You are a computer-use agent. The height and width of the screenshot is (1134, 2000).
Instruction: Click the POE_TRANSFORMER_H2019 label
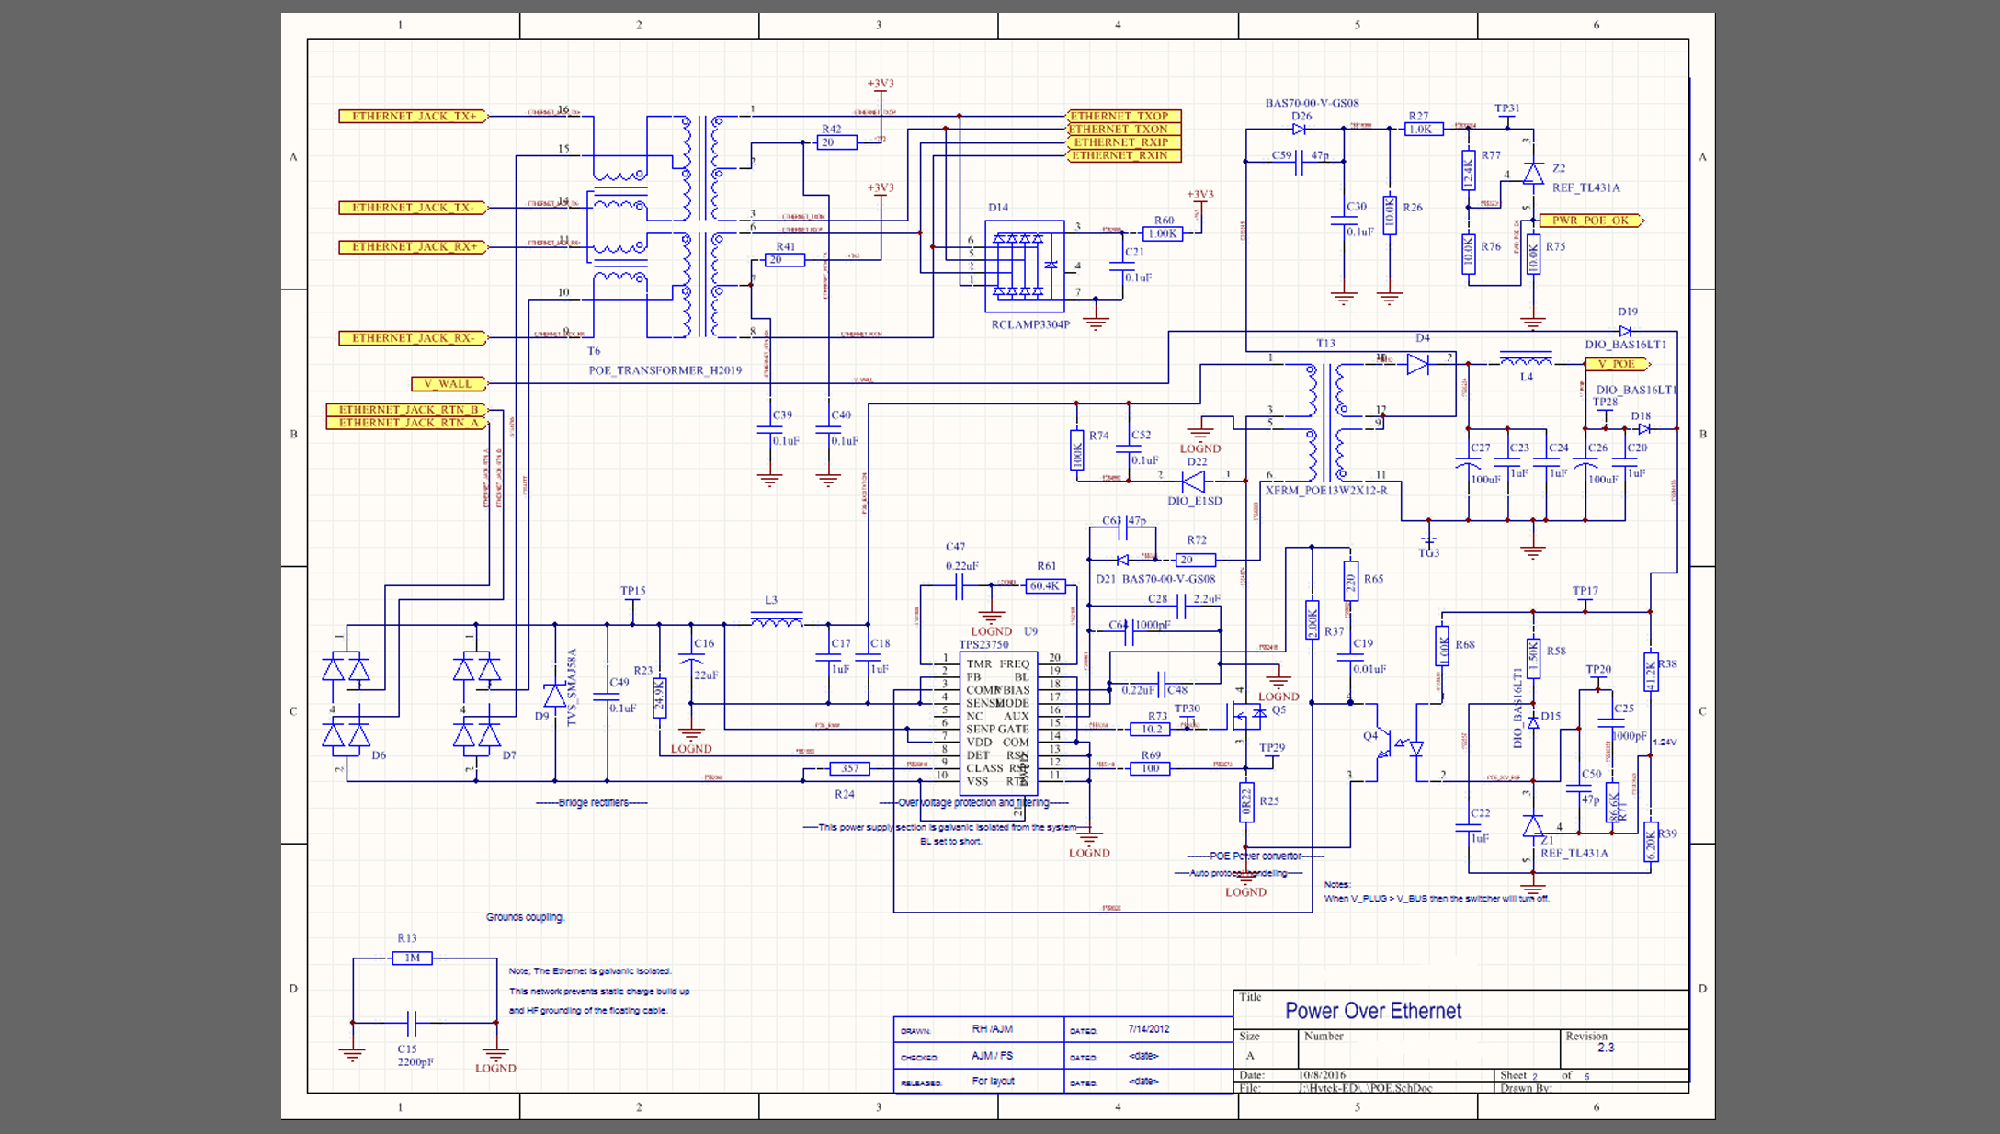(x=665, y=371)
